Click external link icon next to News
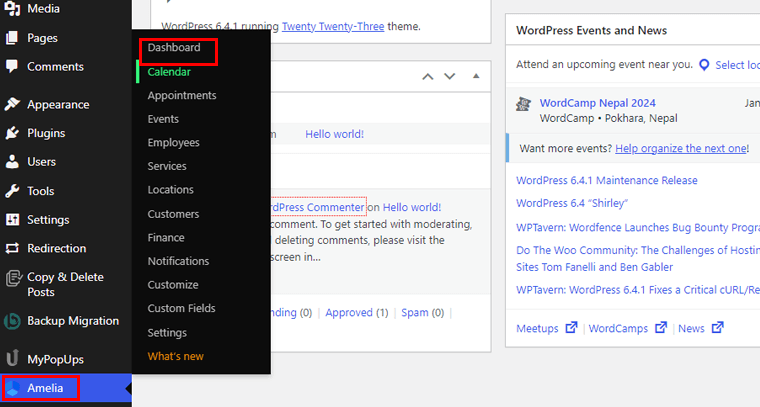The width and height of the screenshot is (760, 407). pyautogui.click(x=717, y=328)
